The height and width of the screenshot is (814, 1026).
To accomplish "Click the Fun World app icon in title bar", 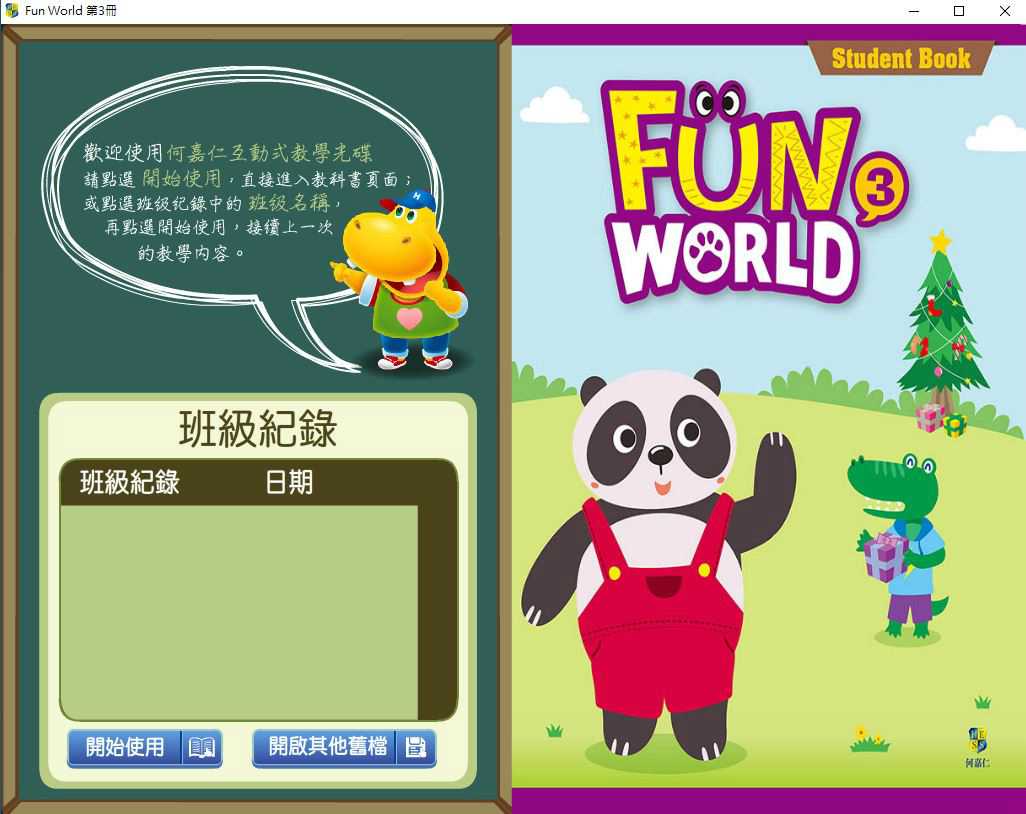I will pos(11,10).
